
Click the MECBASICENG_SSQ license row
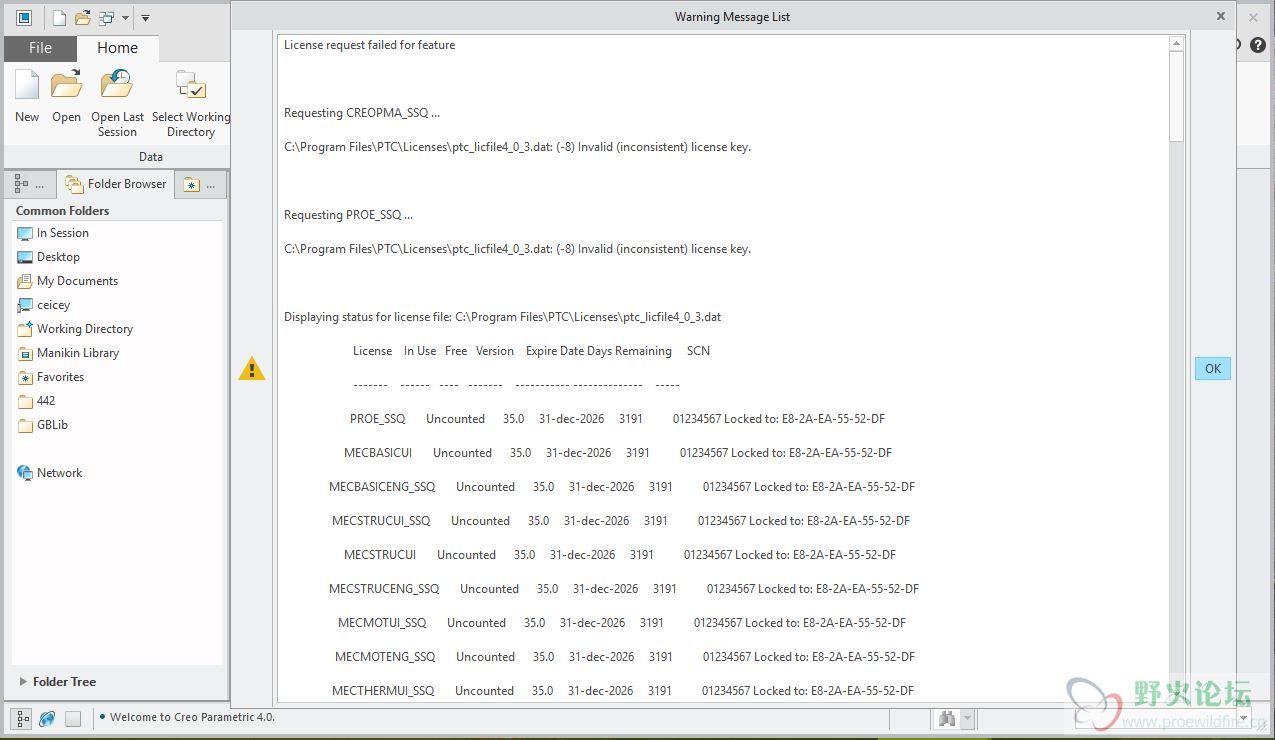coord(622,487)
